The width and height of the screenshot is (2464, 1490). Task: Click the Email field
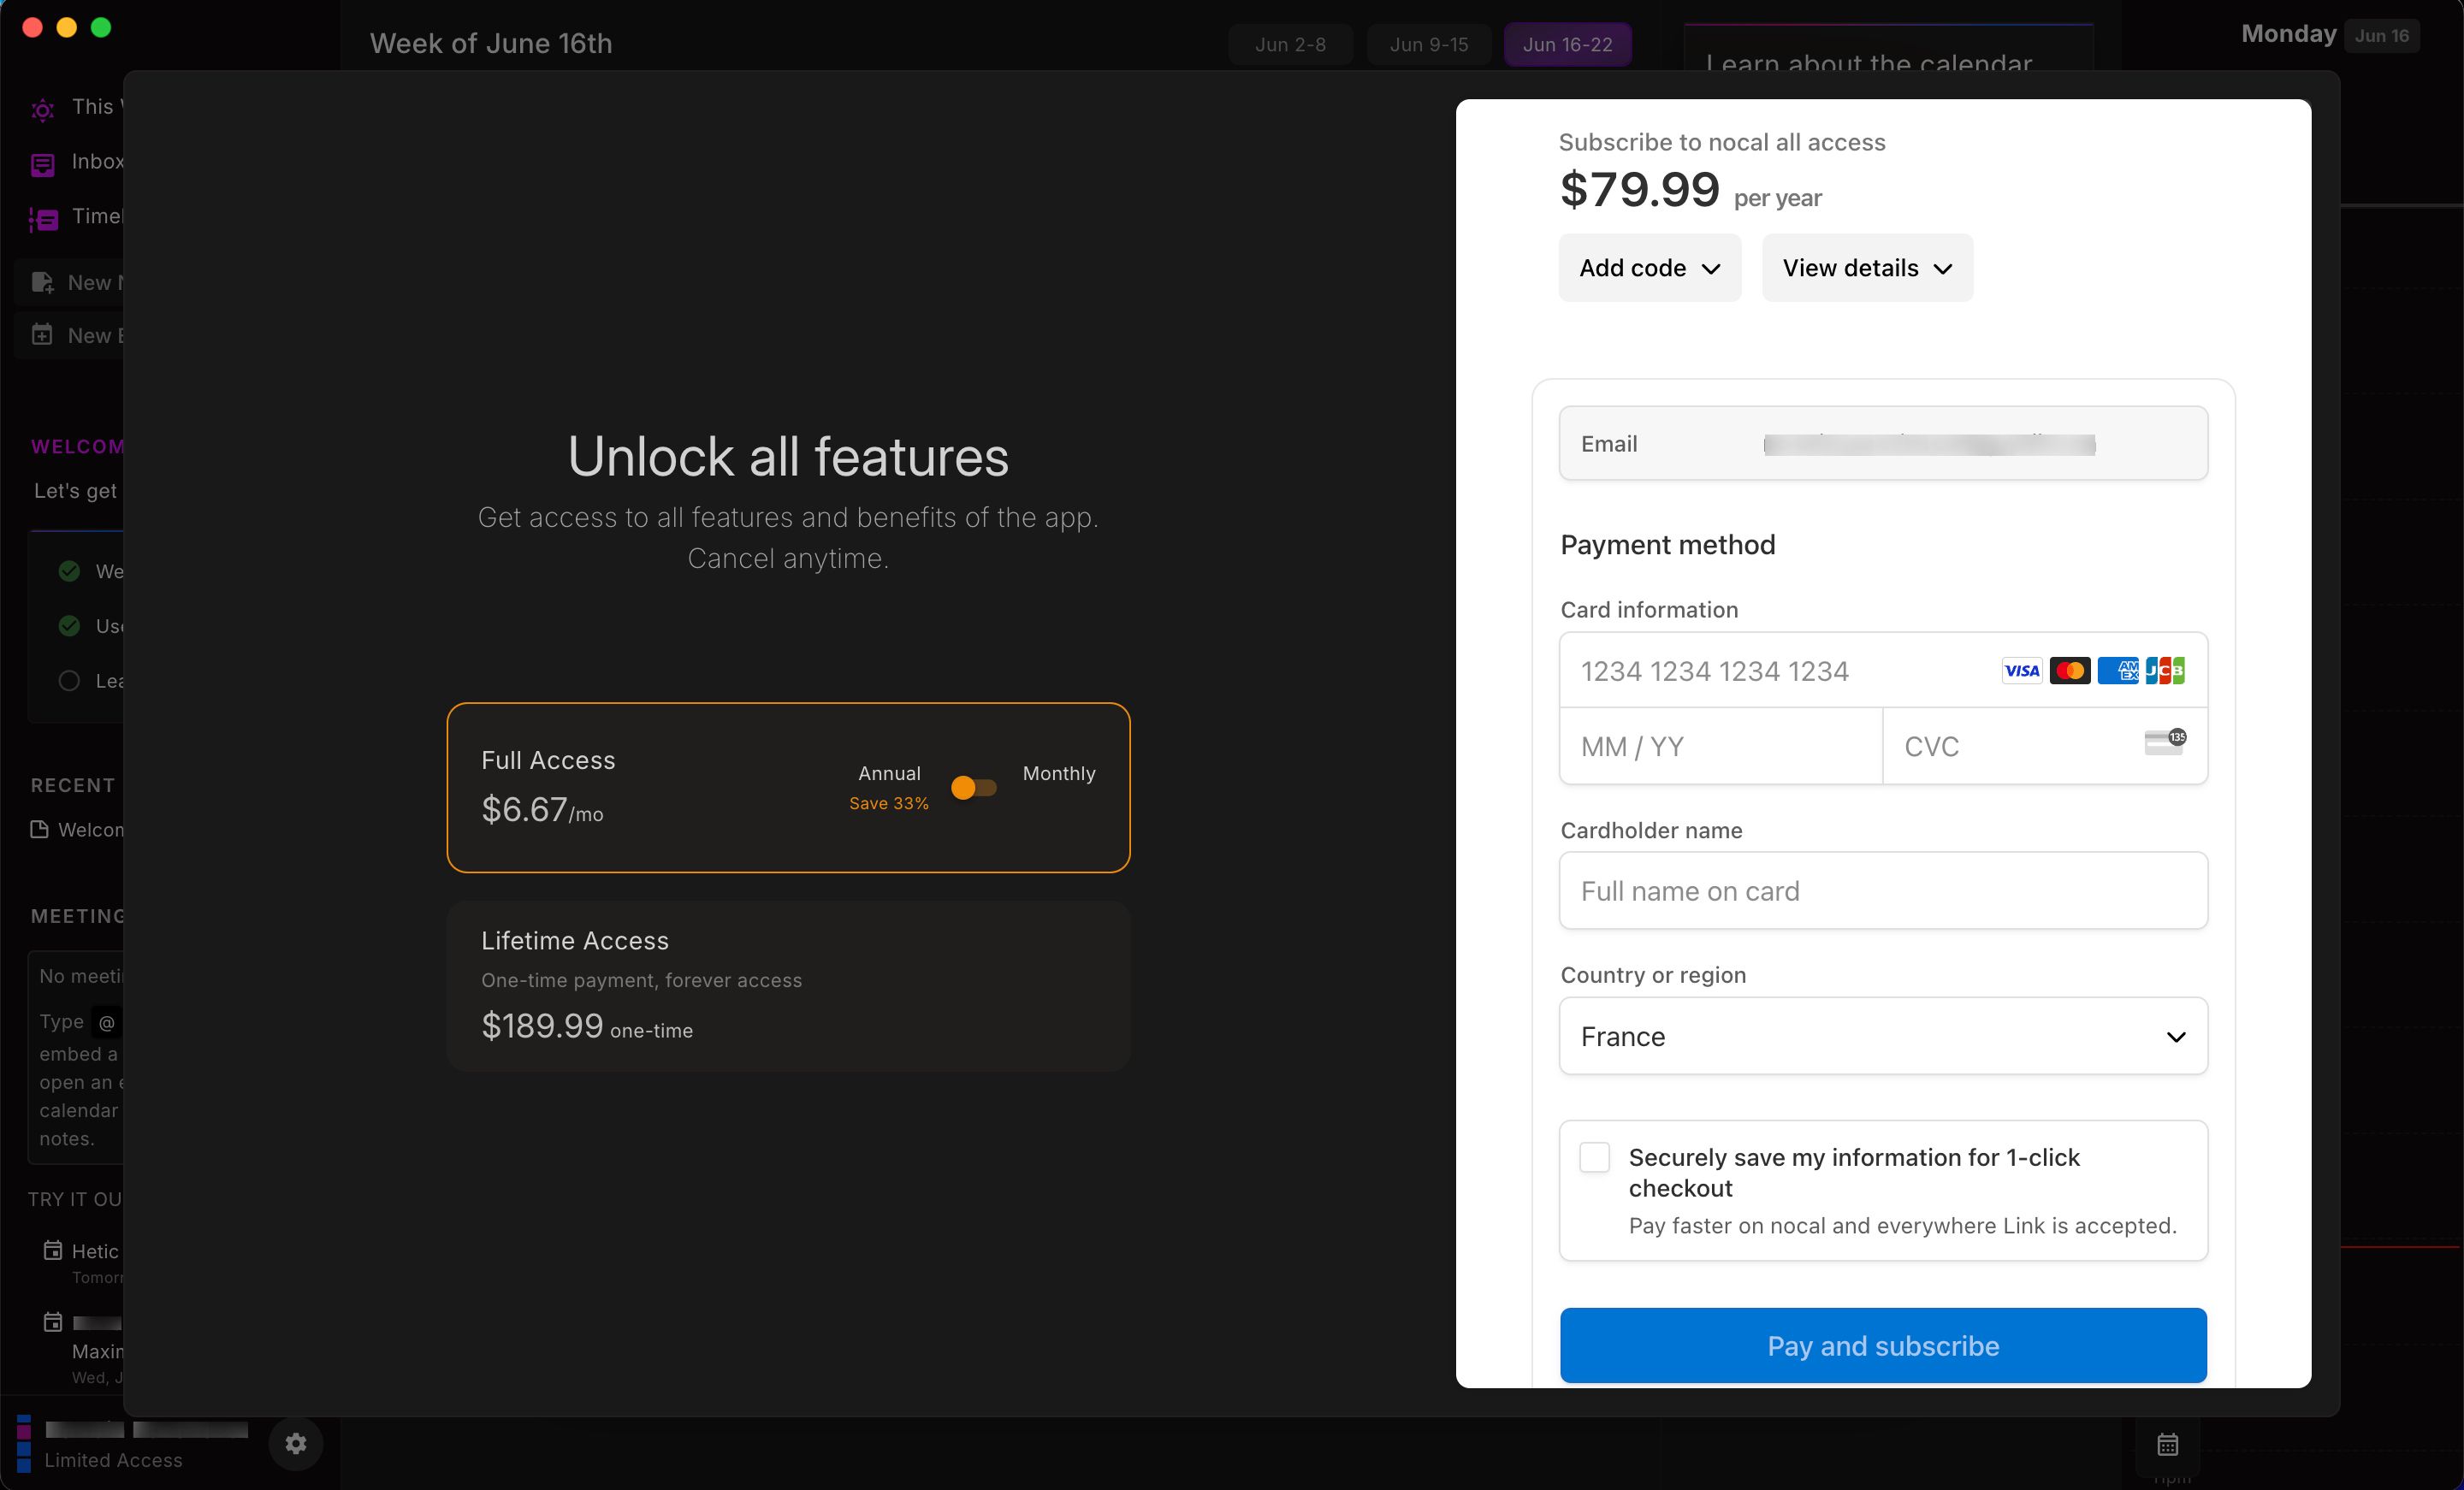click(1883, 443)
